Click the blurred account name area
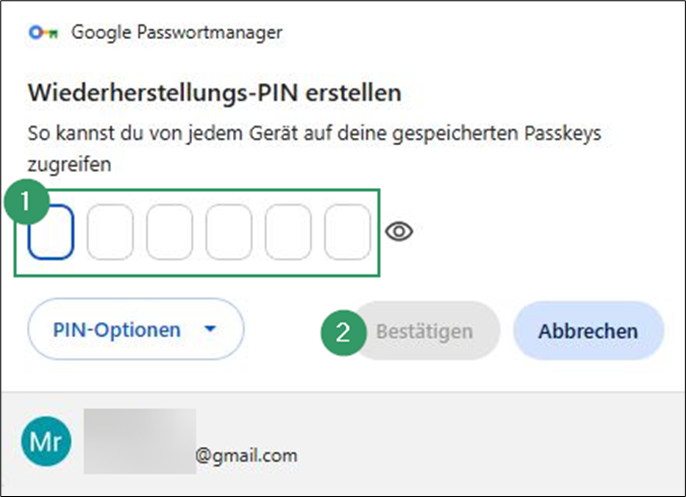Image resolution: width=686 pixels, height=497 pixels. tap(140, 441)
